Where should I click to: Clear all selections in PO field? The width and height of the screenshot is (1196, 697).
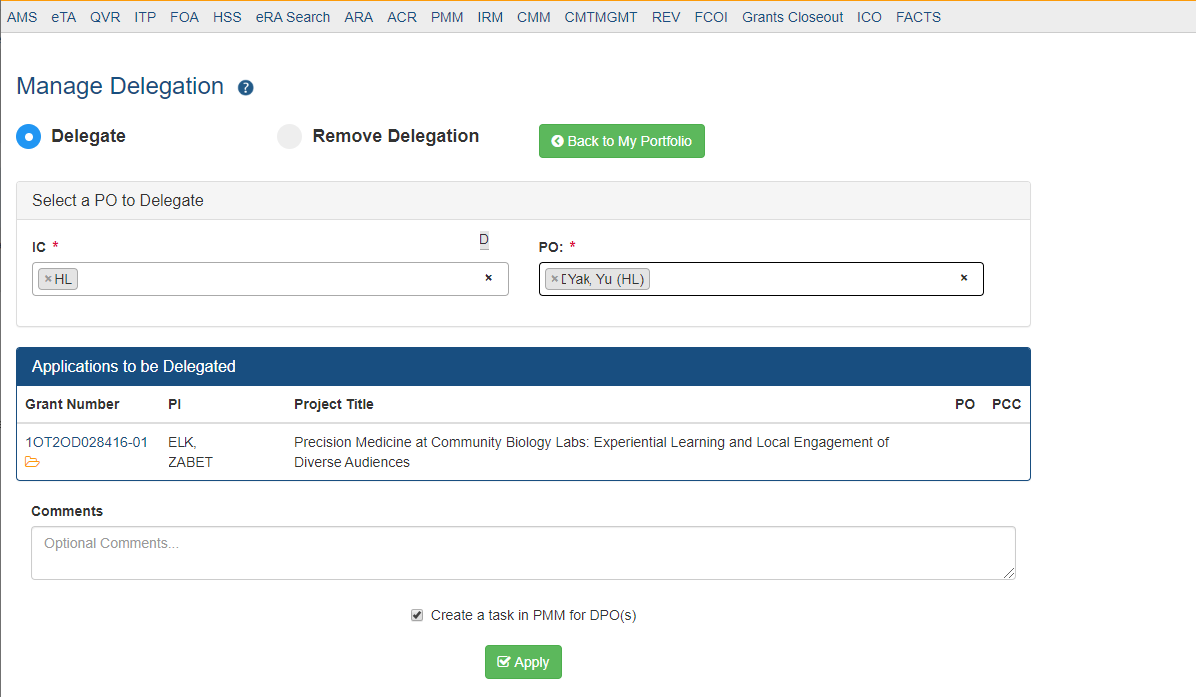coord(964,278)
